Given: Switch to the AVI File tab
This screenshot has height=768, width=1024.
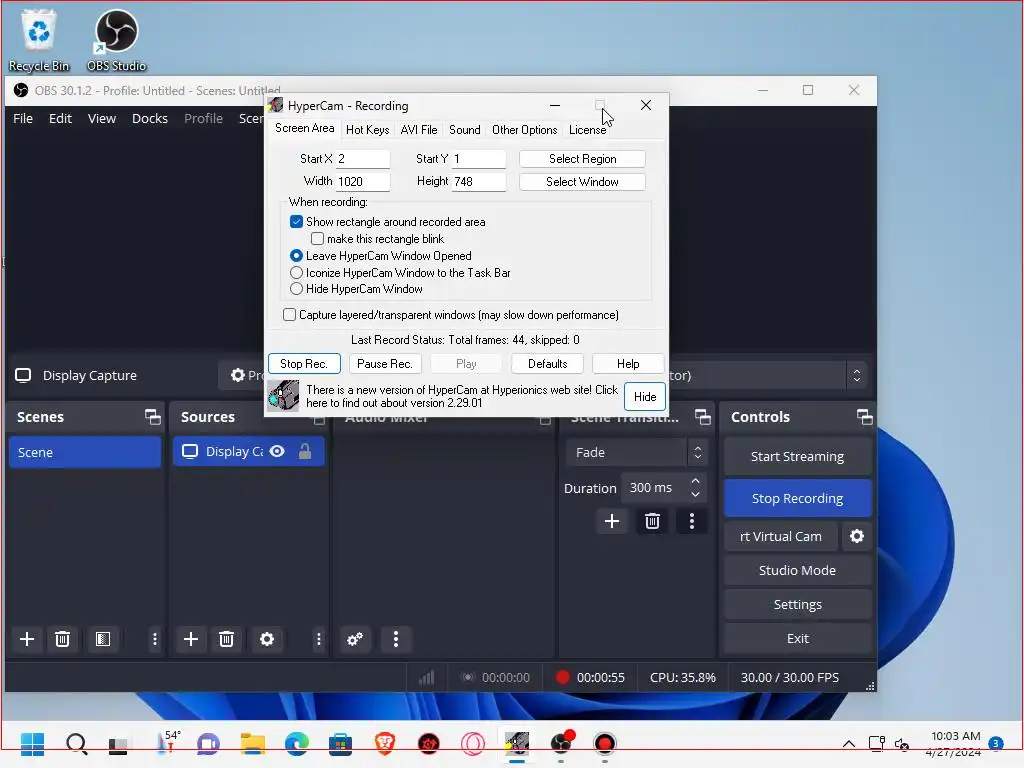Looking at the screenshot, I should tap(419, 129).
